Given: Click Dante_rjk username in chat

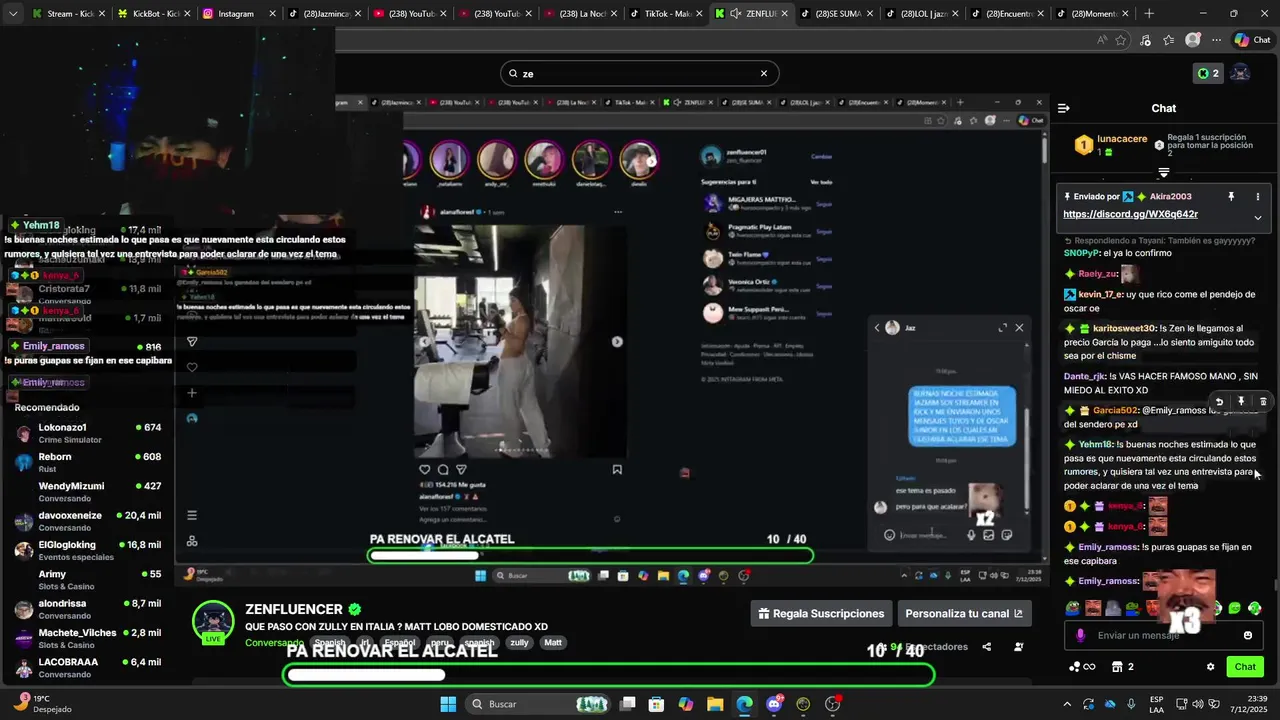Looking at the screenshot, I should pyautogui.click(x=1084, y=376).
